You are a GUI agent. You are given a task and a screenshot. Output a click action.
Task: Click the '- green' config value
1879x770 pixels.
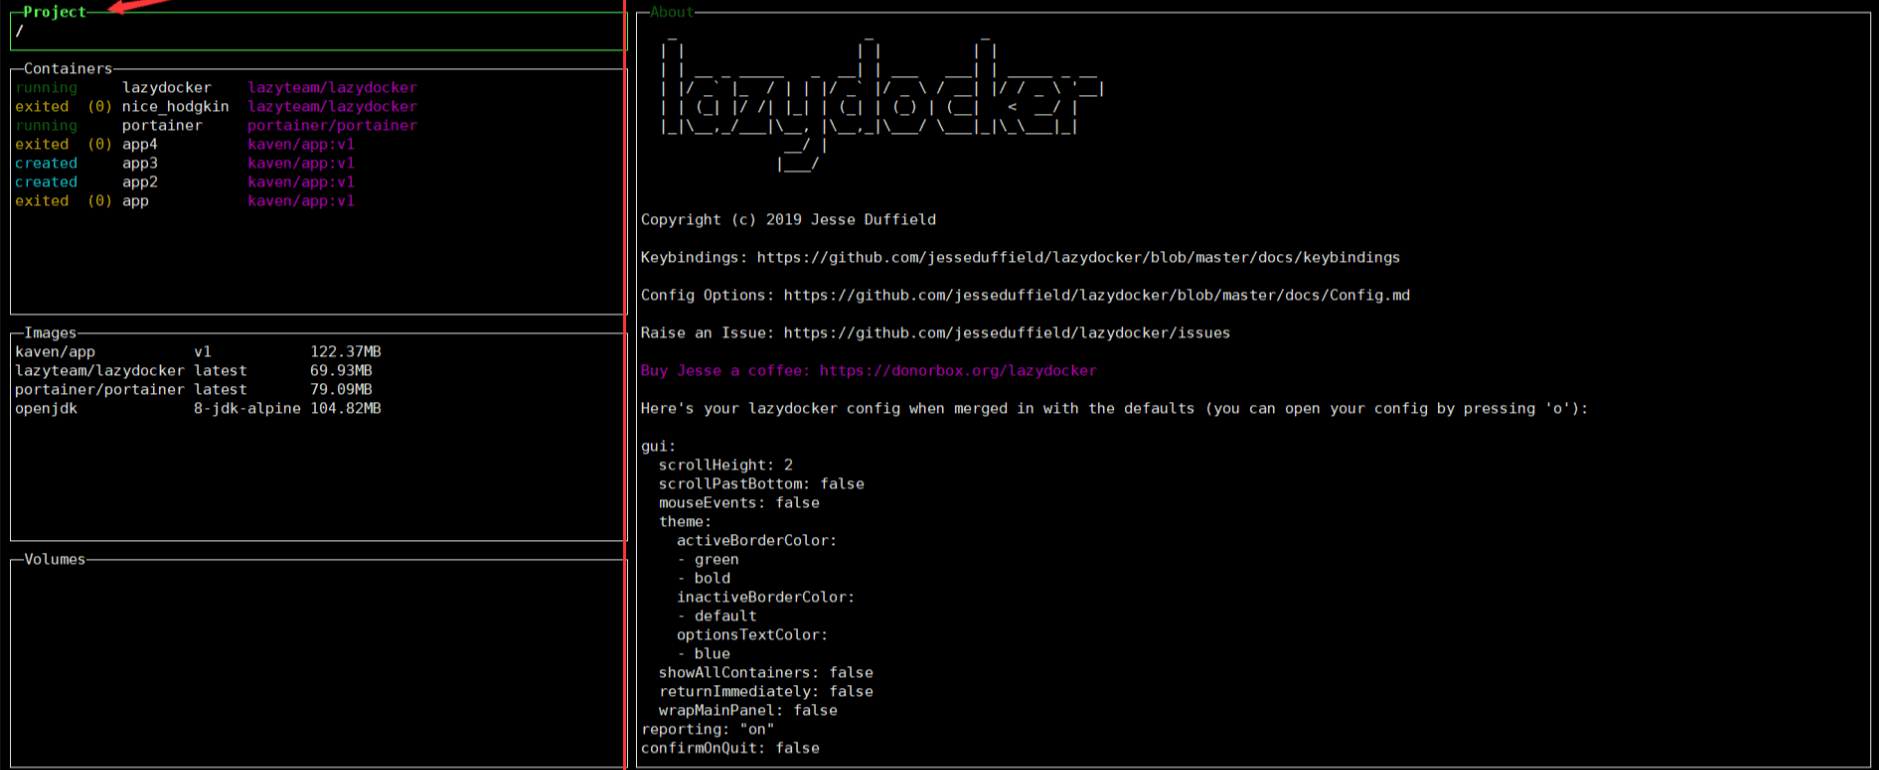tap(708, 560)
